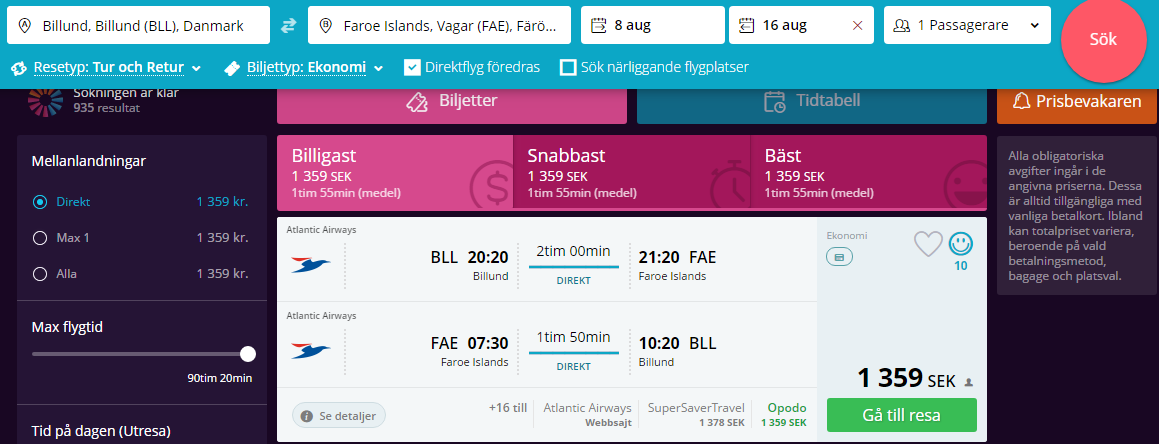Click the Gå till resa button
1159x444 pixels.
coord(901,415)
